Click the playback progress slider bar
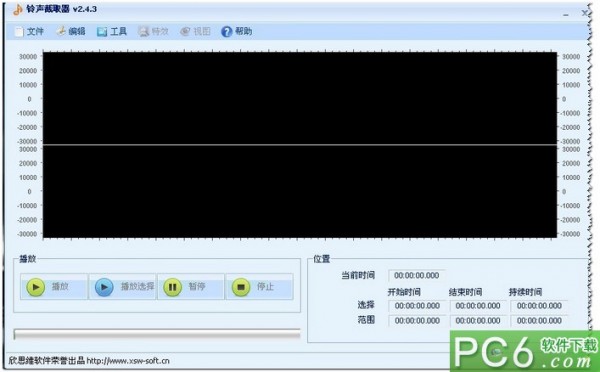Screen dimensions: 600x372 coord(157,334)
